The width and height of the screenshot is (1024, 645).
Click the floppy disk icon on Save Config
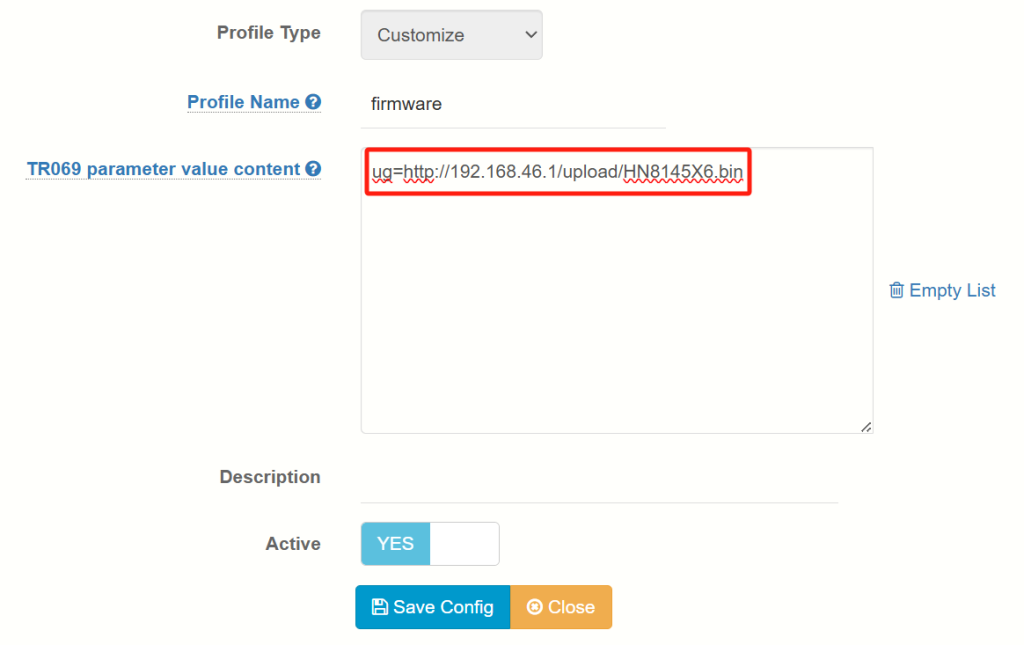point(379,607)
